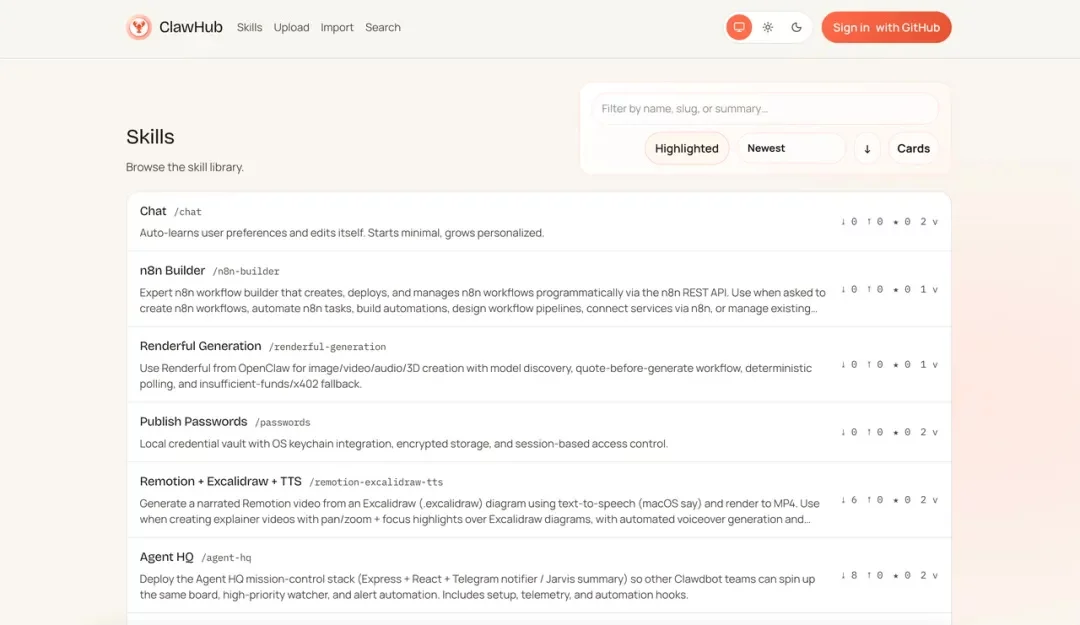Select the Search navigation link

(383, 27)
